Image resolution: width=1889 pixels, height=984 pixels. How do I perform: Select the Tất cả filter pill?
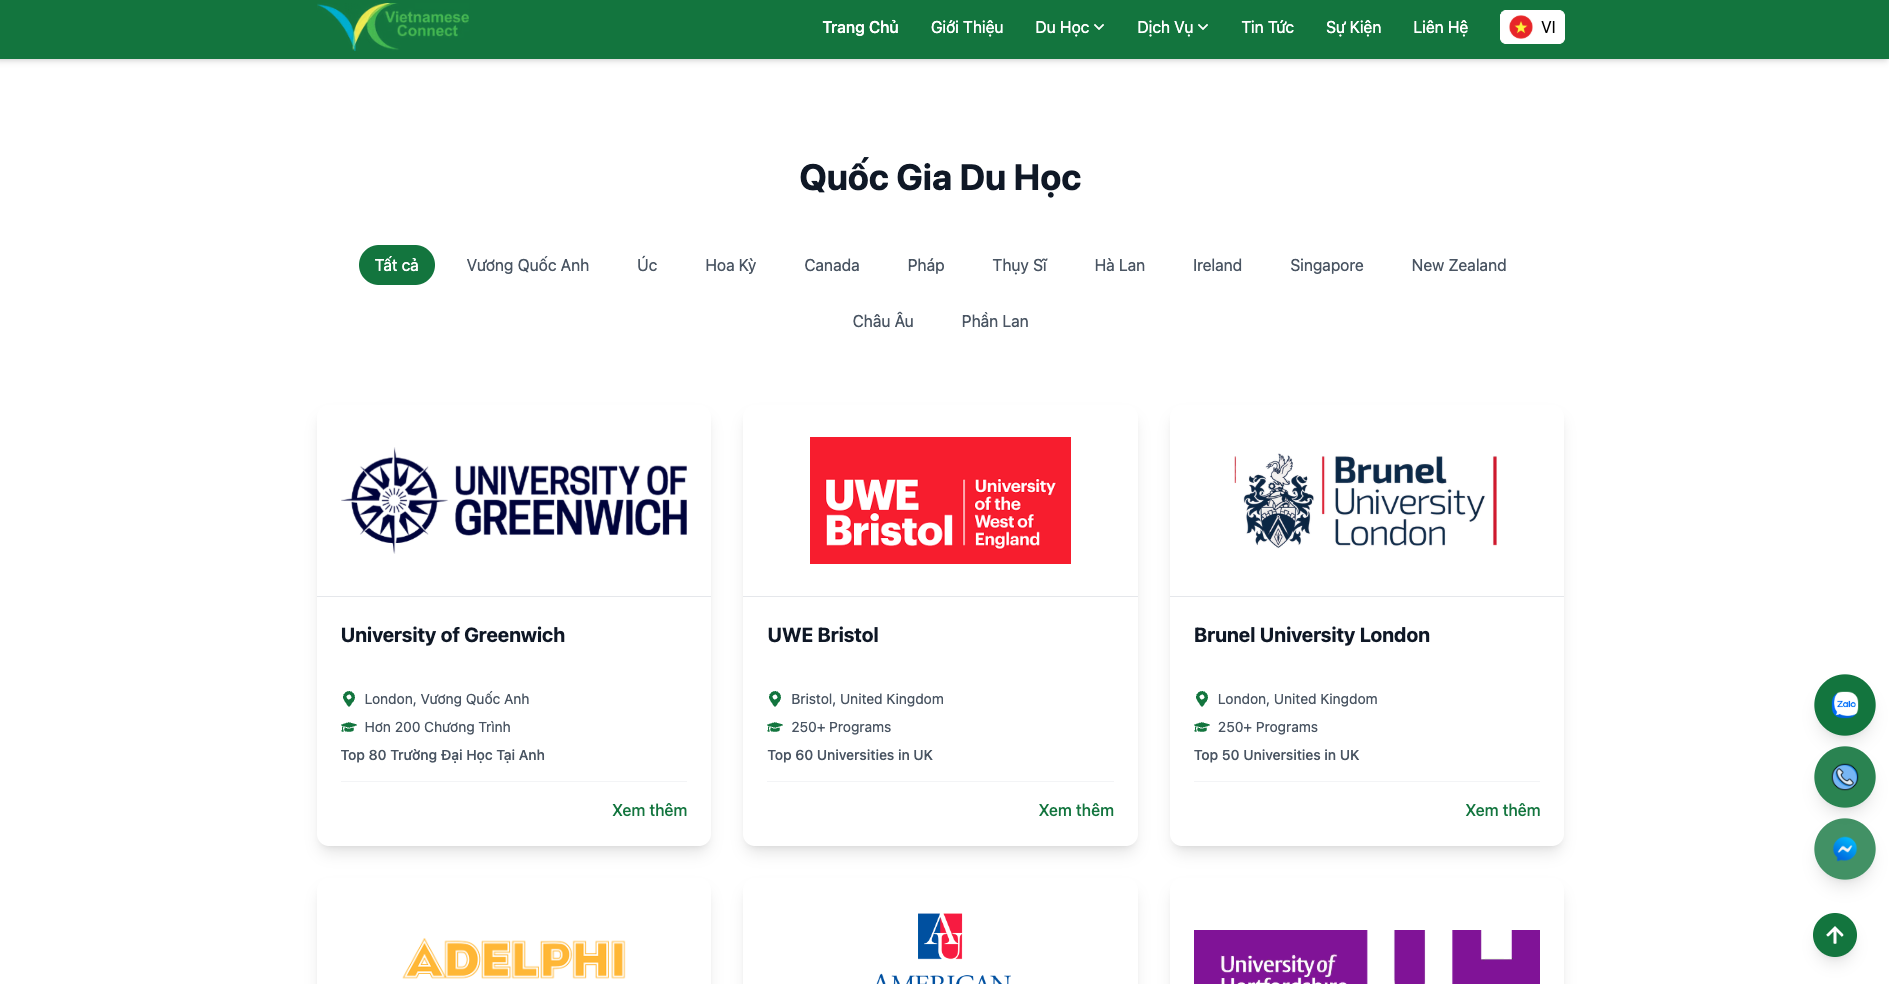click(x=396, y=265)
